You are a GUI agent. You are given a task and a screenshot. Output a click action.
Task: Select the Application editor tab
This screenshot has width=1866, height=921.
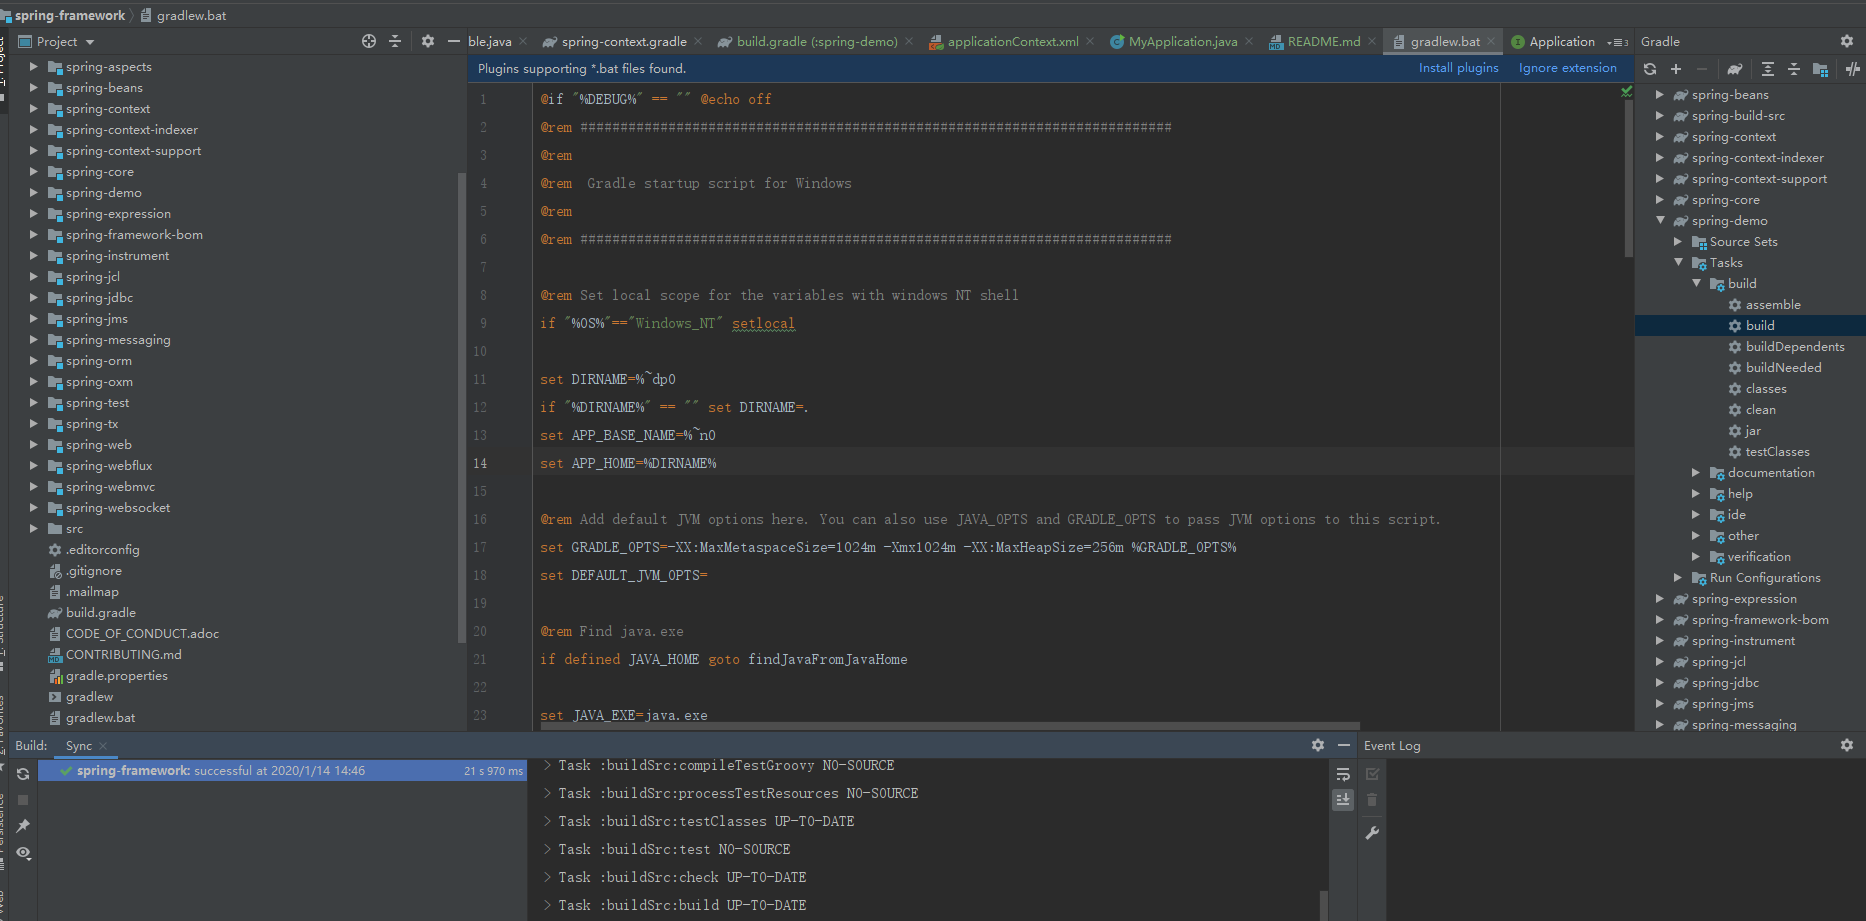click(1553, 41)
